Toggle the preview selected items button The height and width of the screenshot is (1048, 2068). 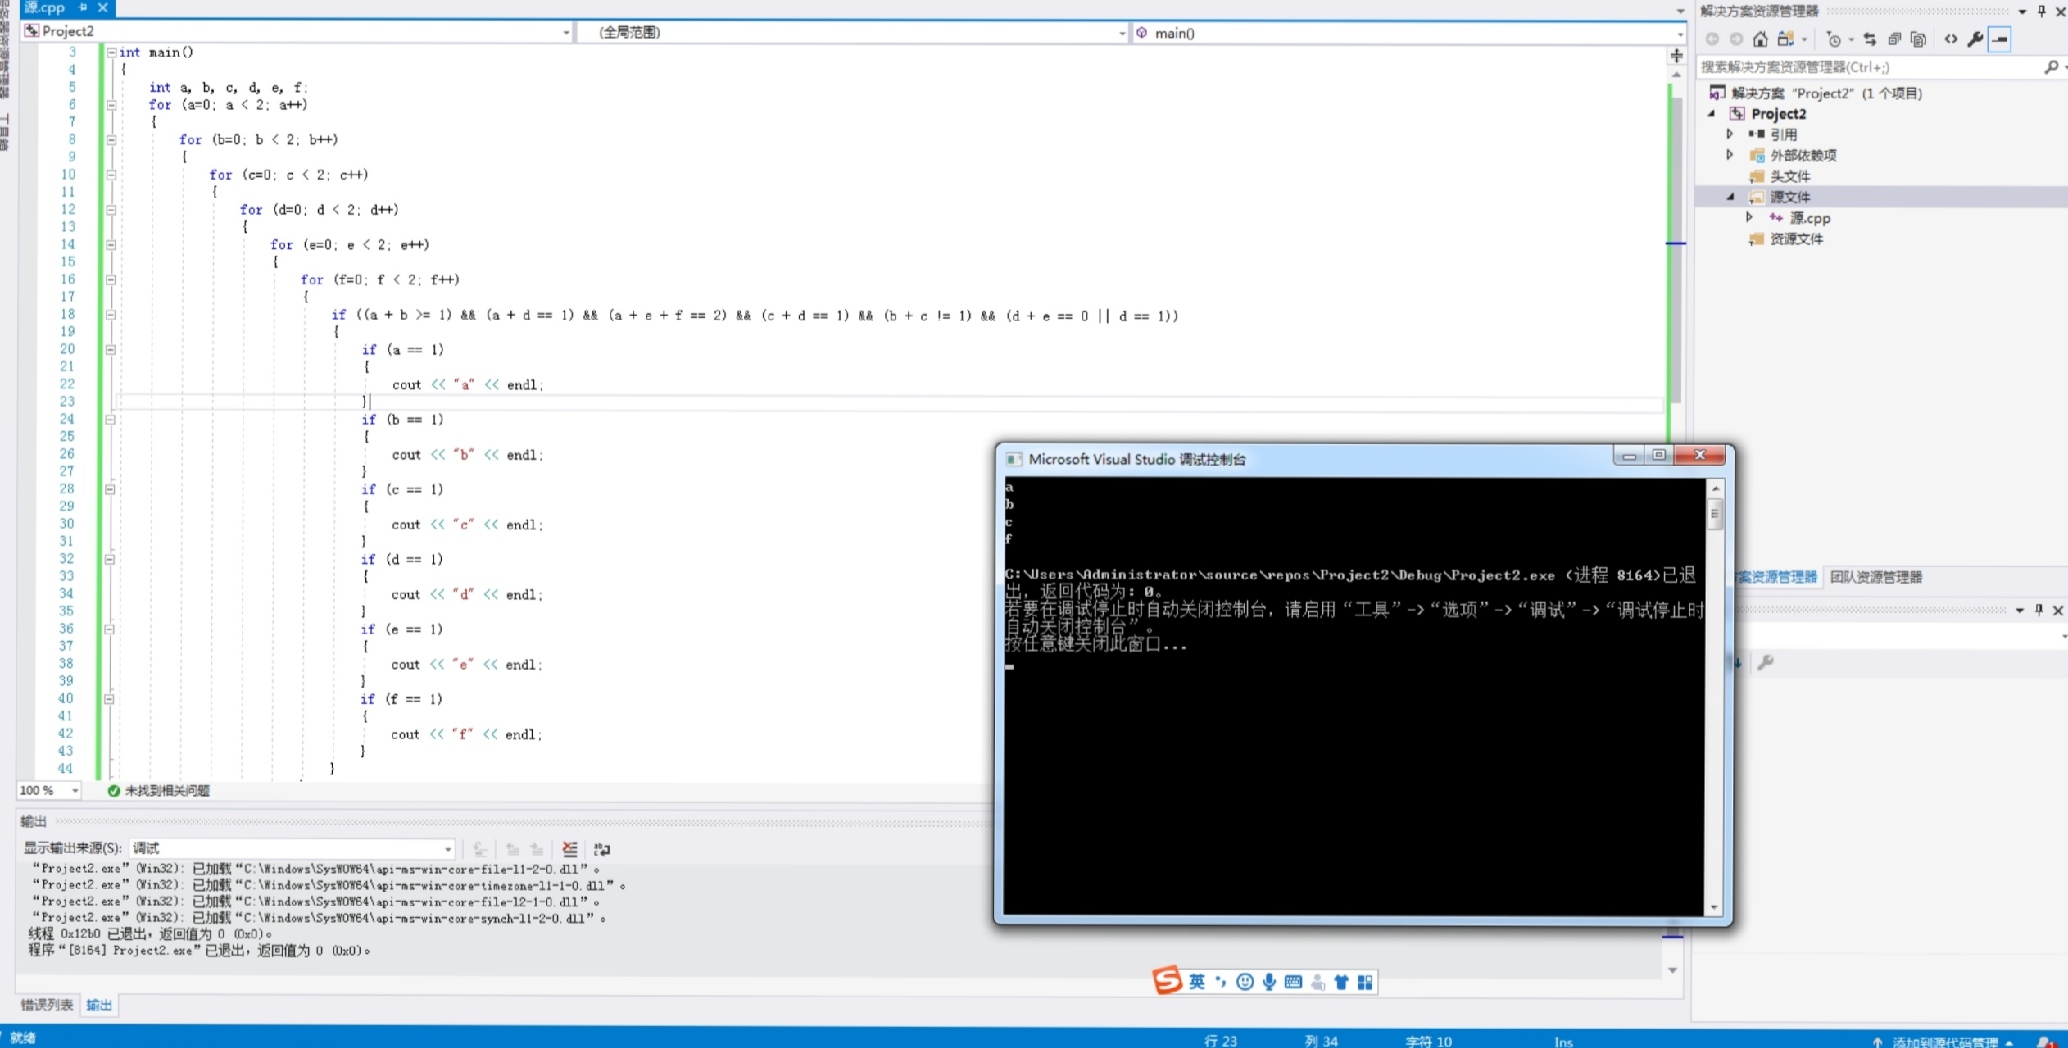(x=1999, y=39)
